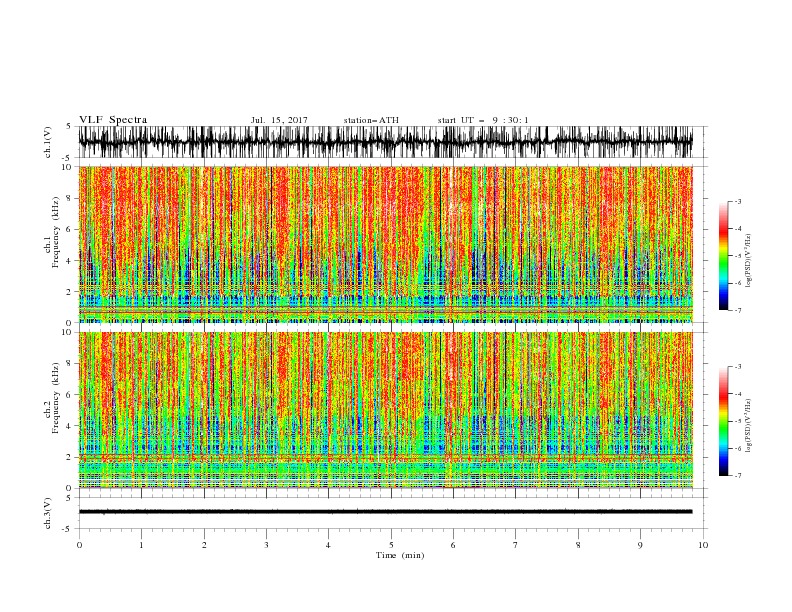This screenshot has height=612, width=792.
Task: Click time axis tick label "9"
Action: (x=640, y=545)
